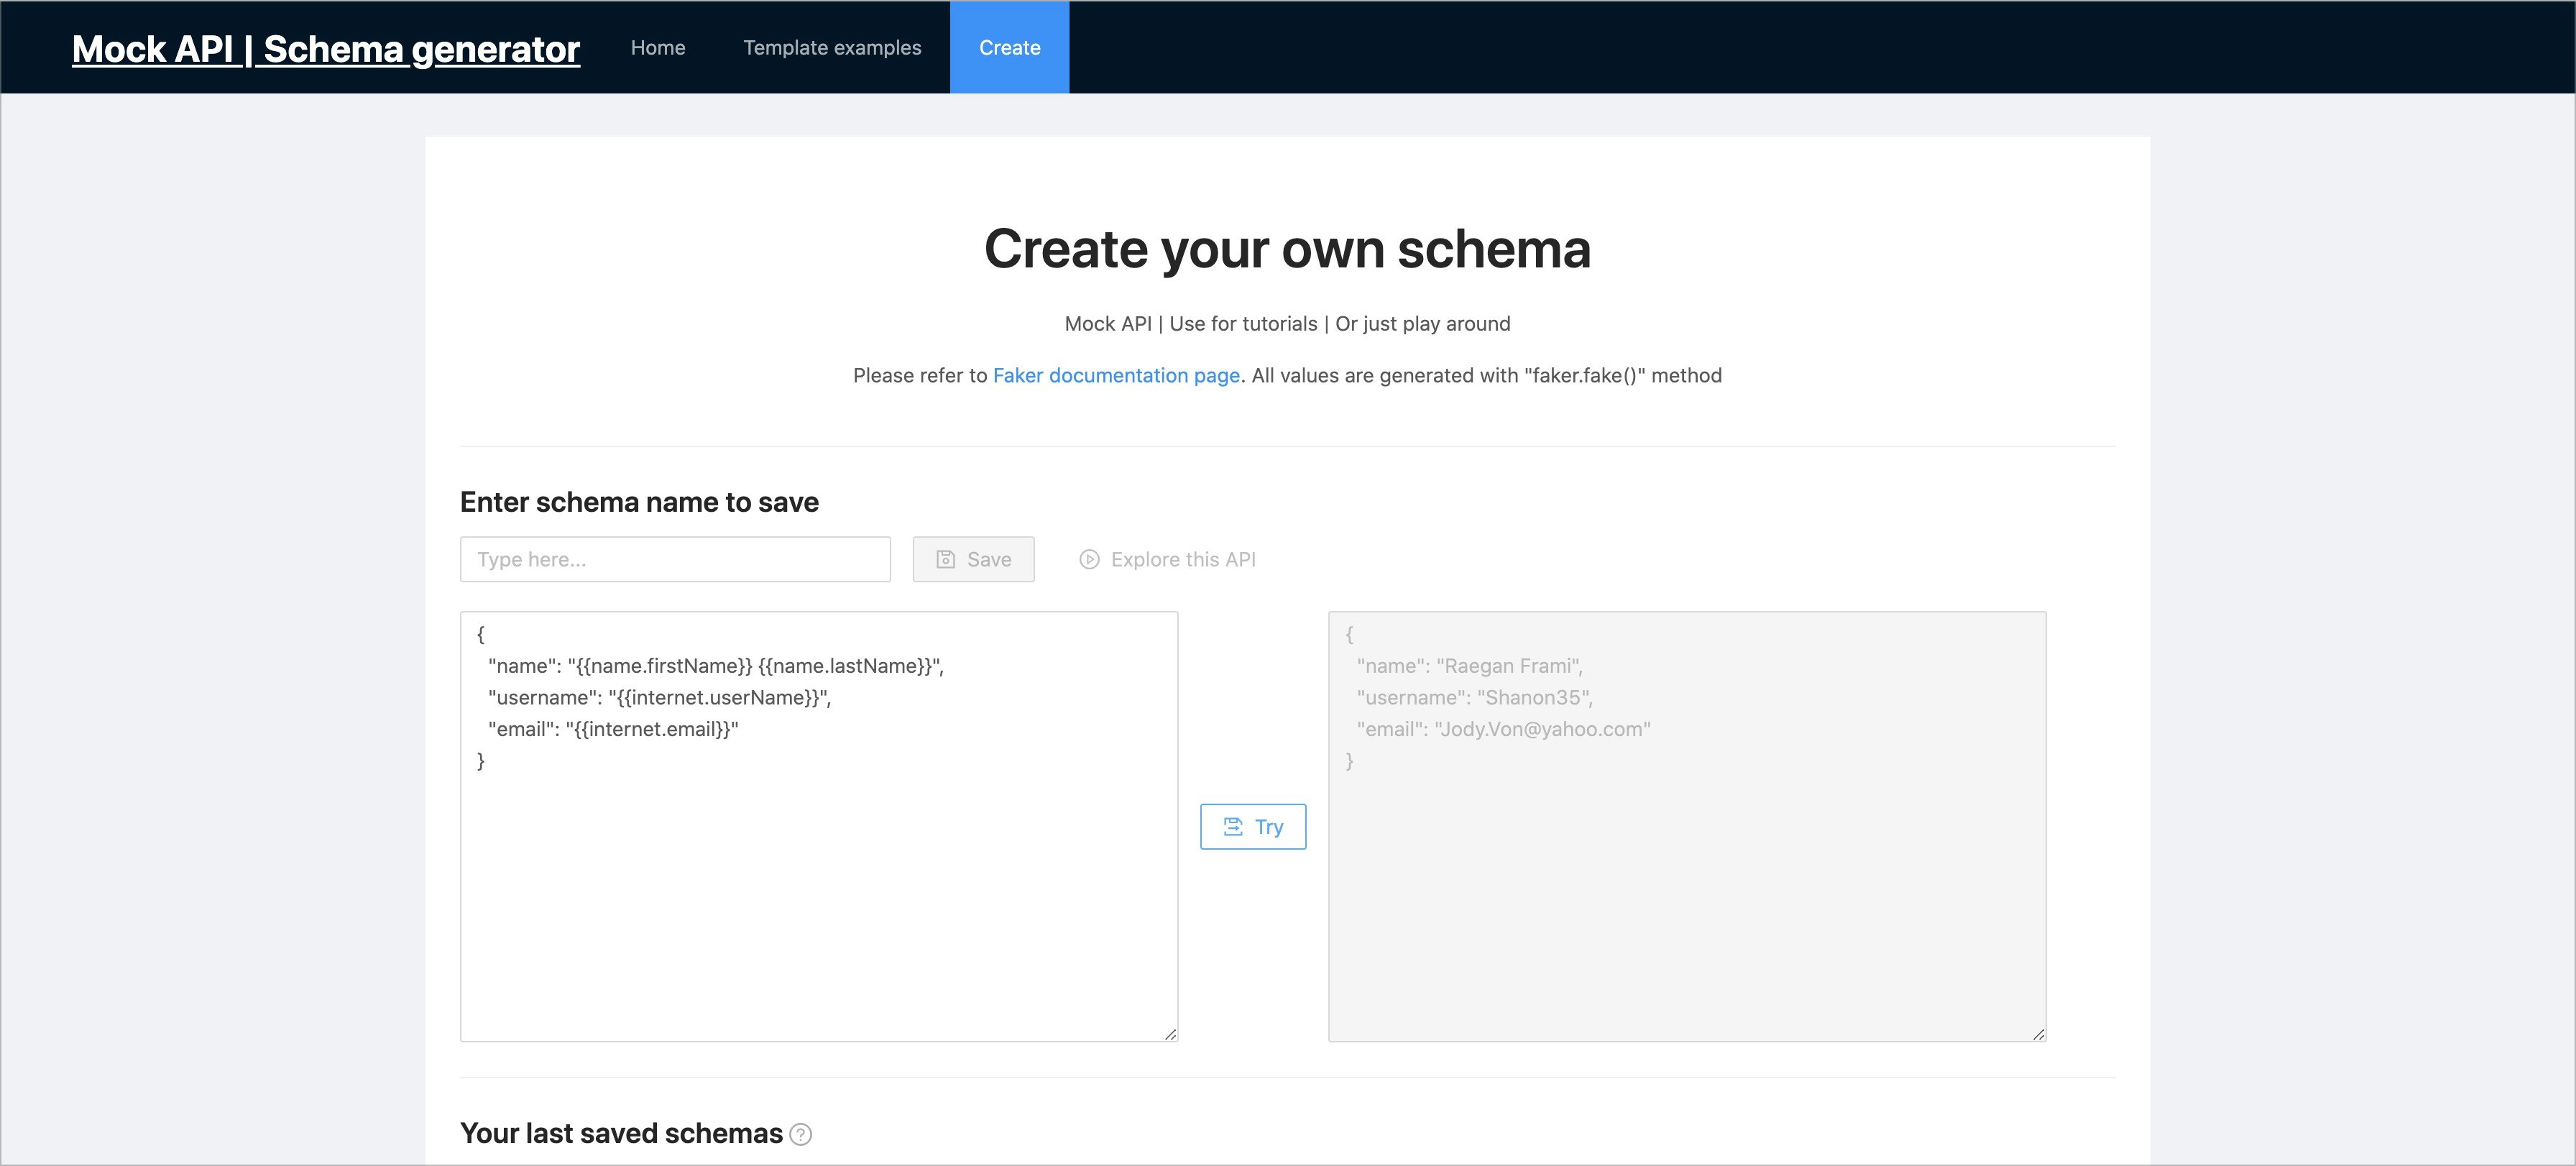Viewport: 2576px width, 1166px height.
Task: Click the email placeholder line in the editor
Action: pos(612,729)
